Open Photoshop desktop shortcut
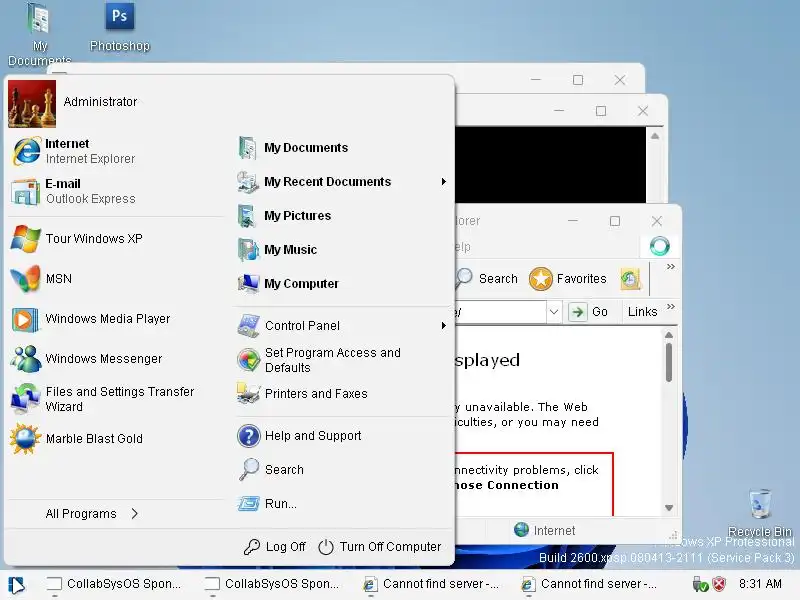The height and width of the screenshot is (600, 800). (x=120, y=27)
